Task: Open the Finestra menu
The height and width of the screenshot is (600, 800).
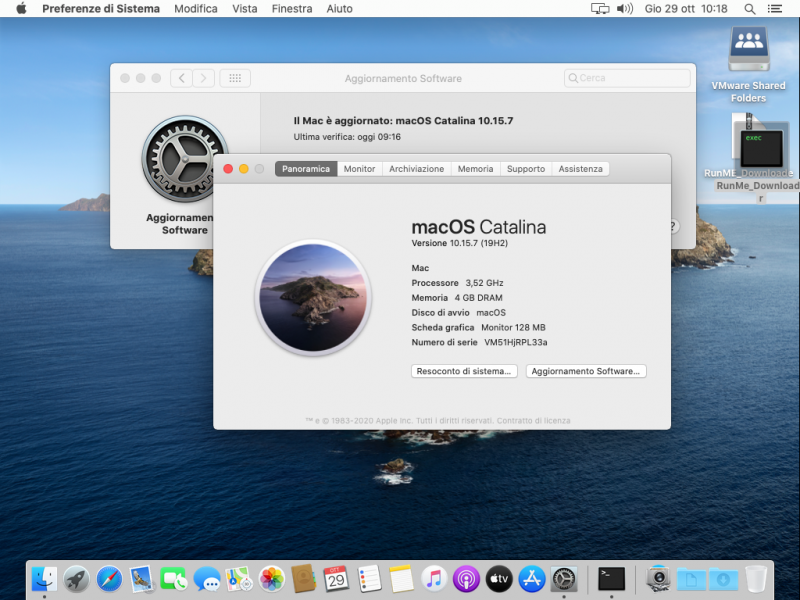Action: [x=292, y=9]
